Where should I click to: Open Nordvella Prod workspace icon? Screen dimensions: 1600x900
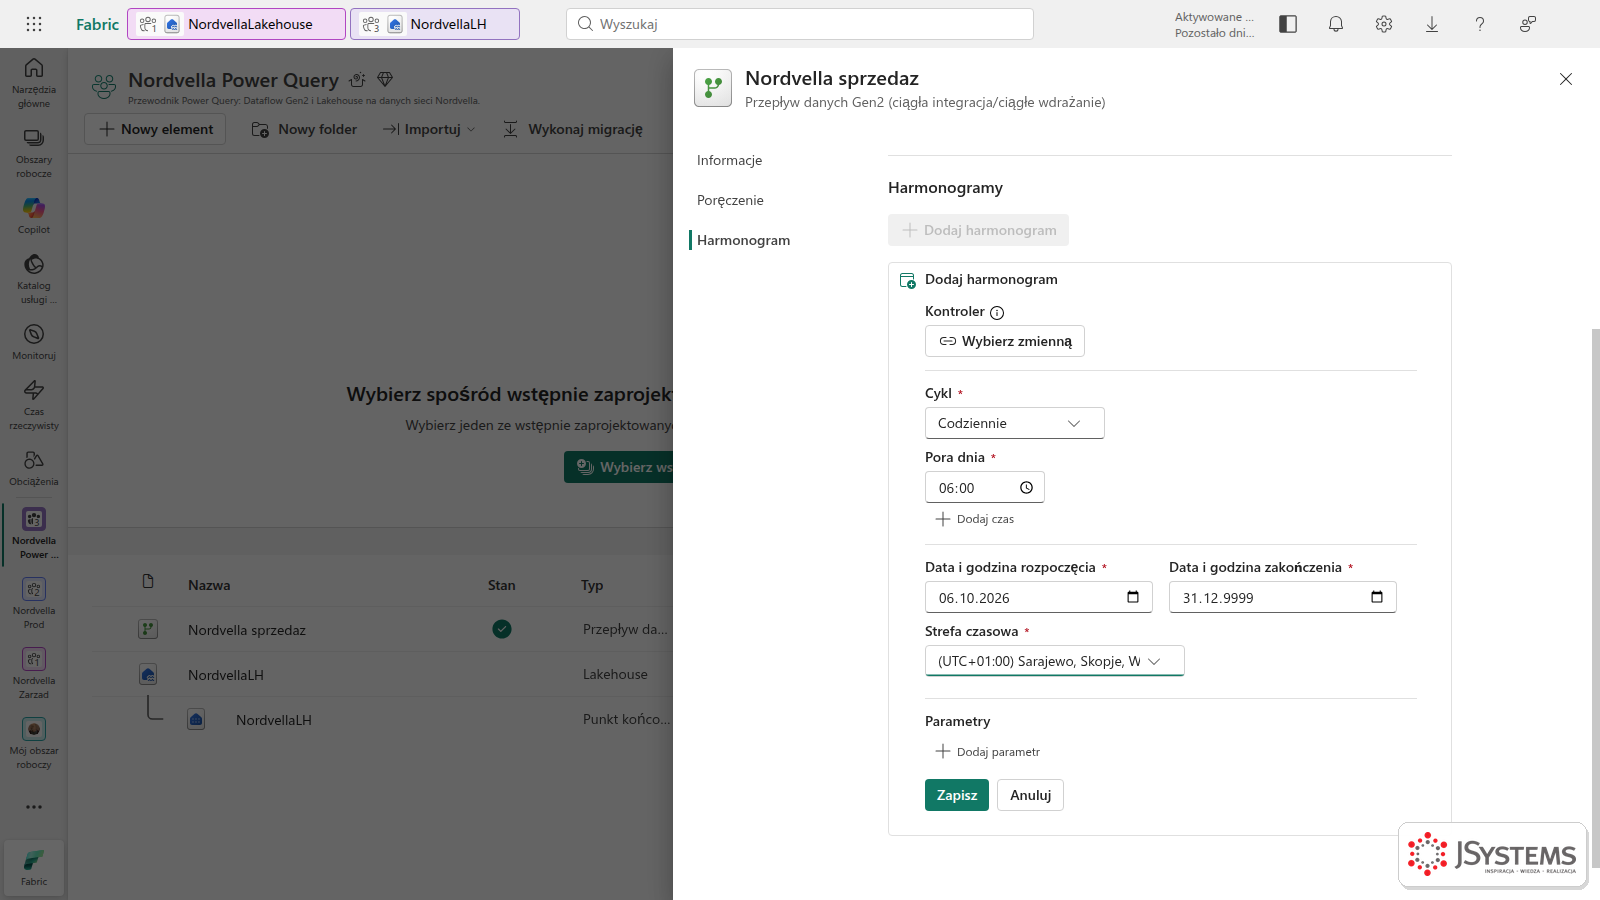click(x=34, y=603)
